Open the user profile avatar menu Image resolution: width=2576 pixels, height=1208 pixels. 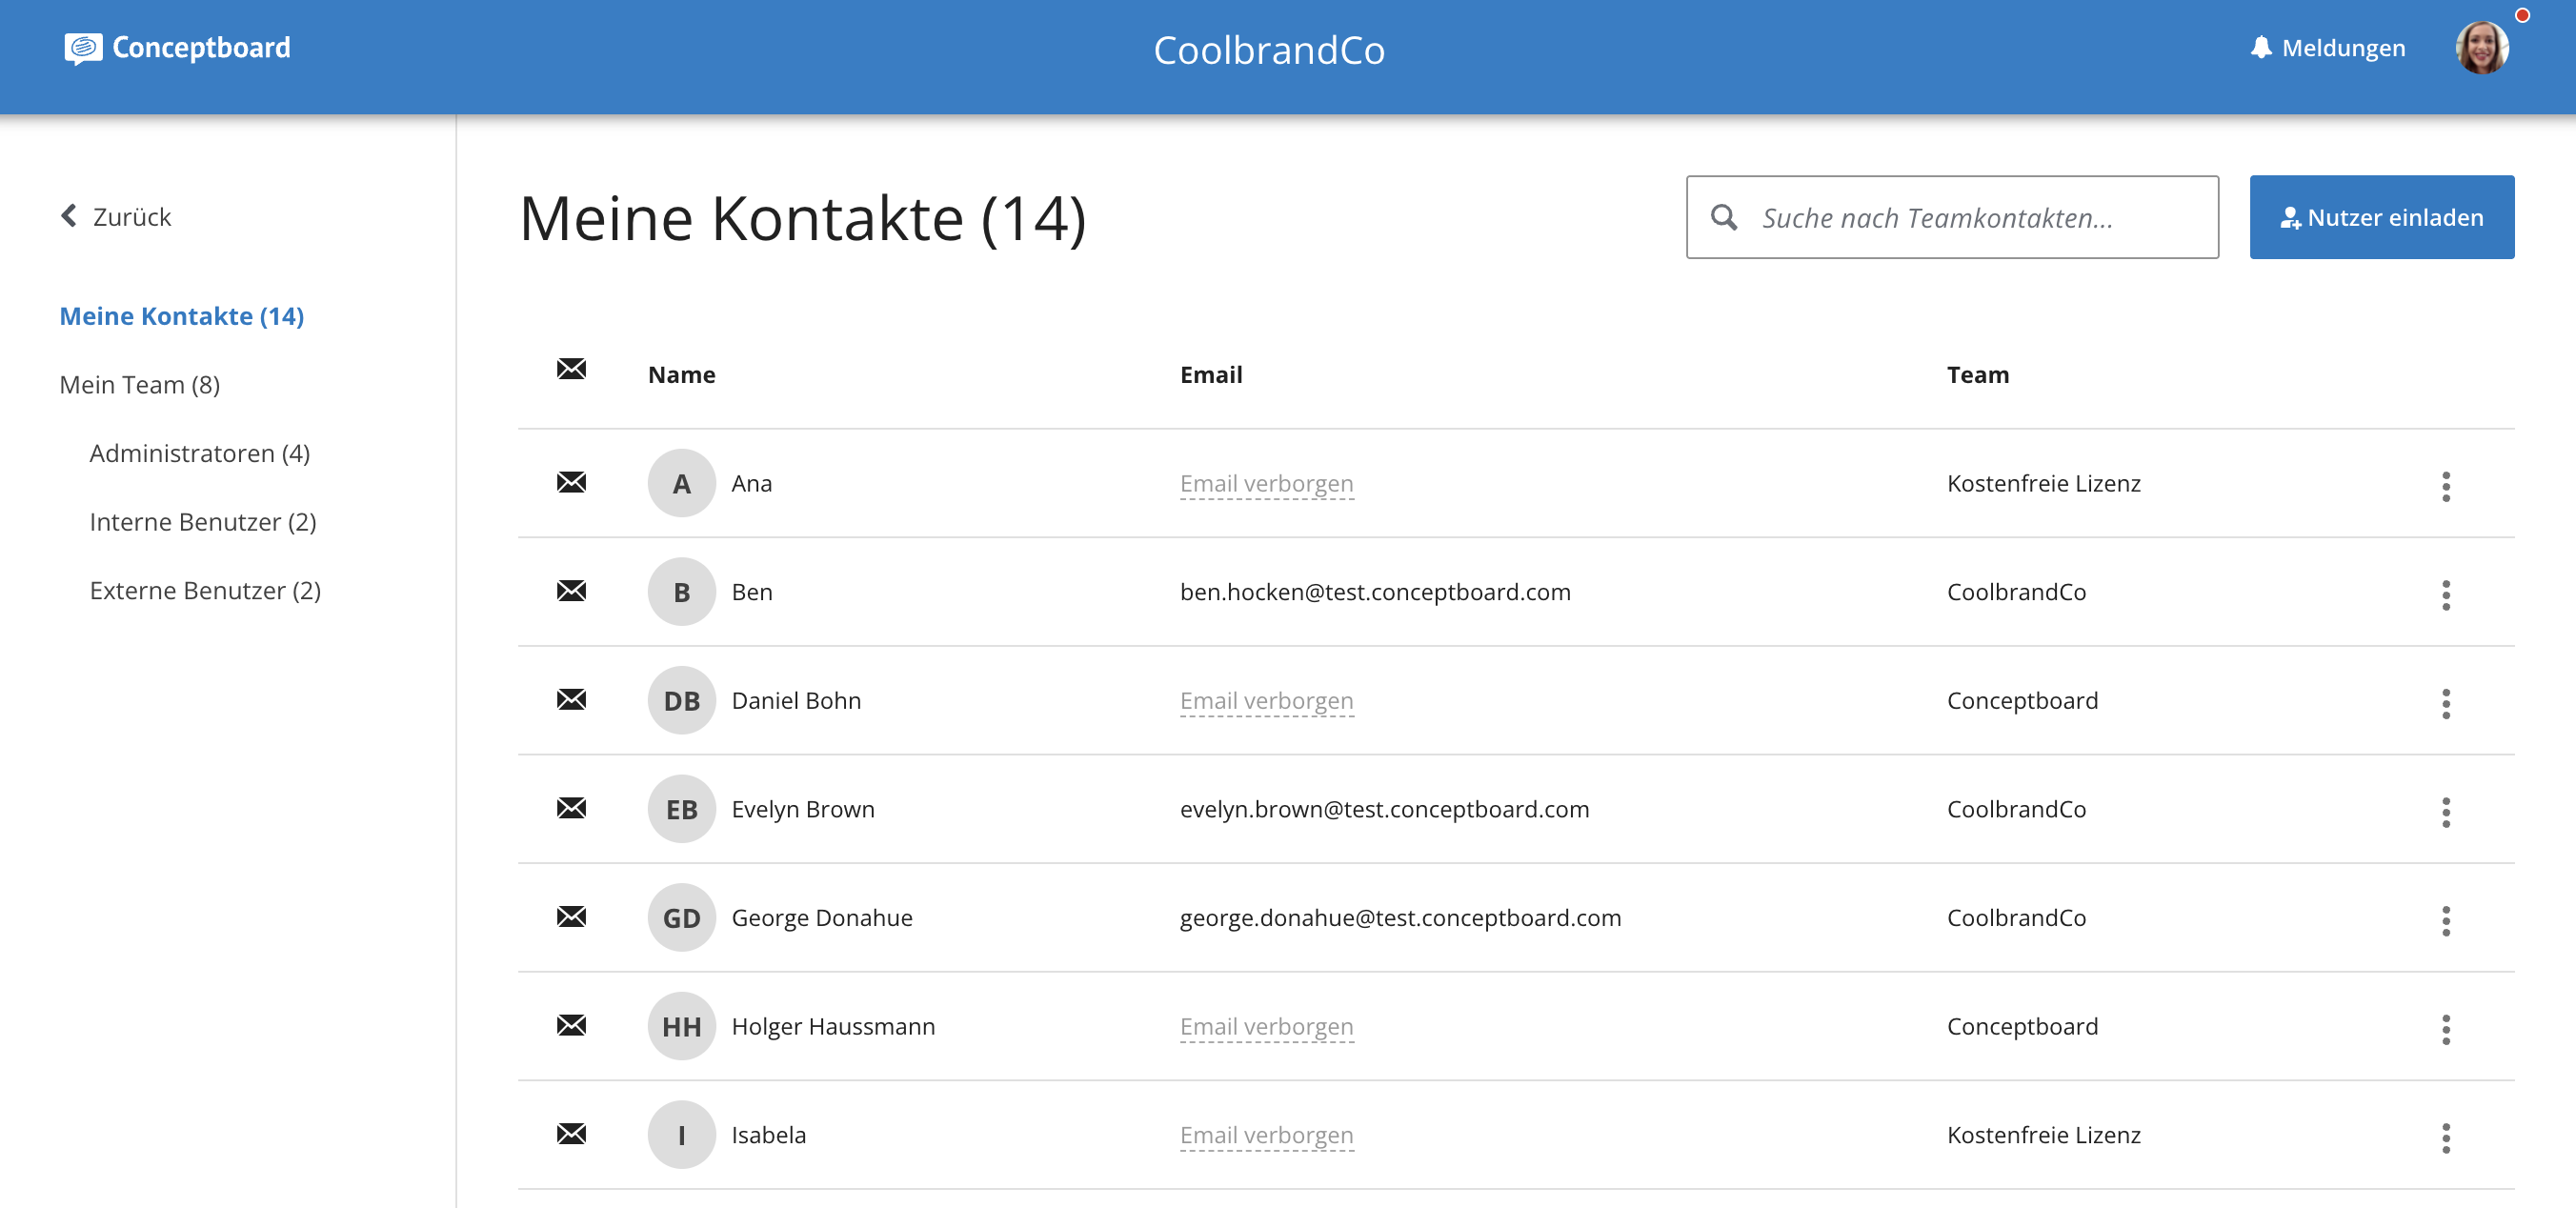click(2481, 47)
